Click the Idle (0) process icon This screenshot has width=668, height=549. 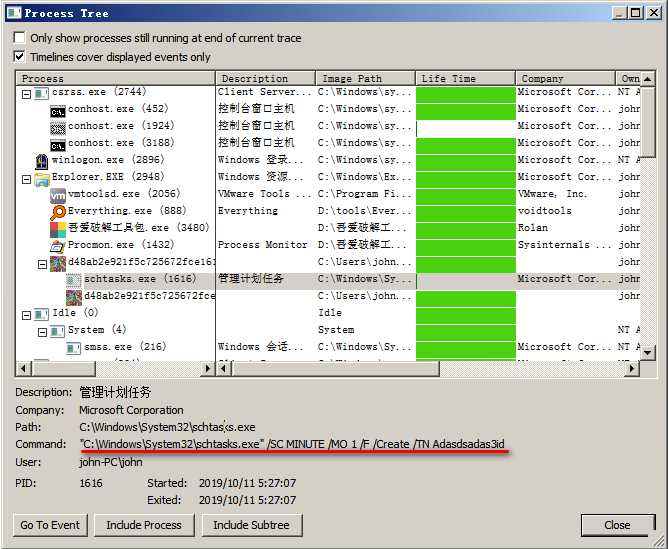tap(41, 314)
